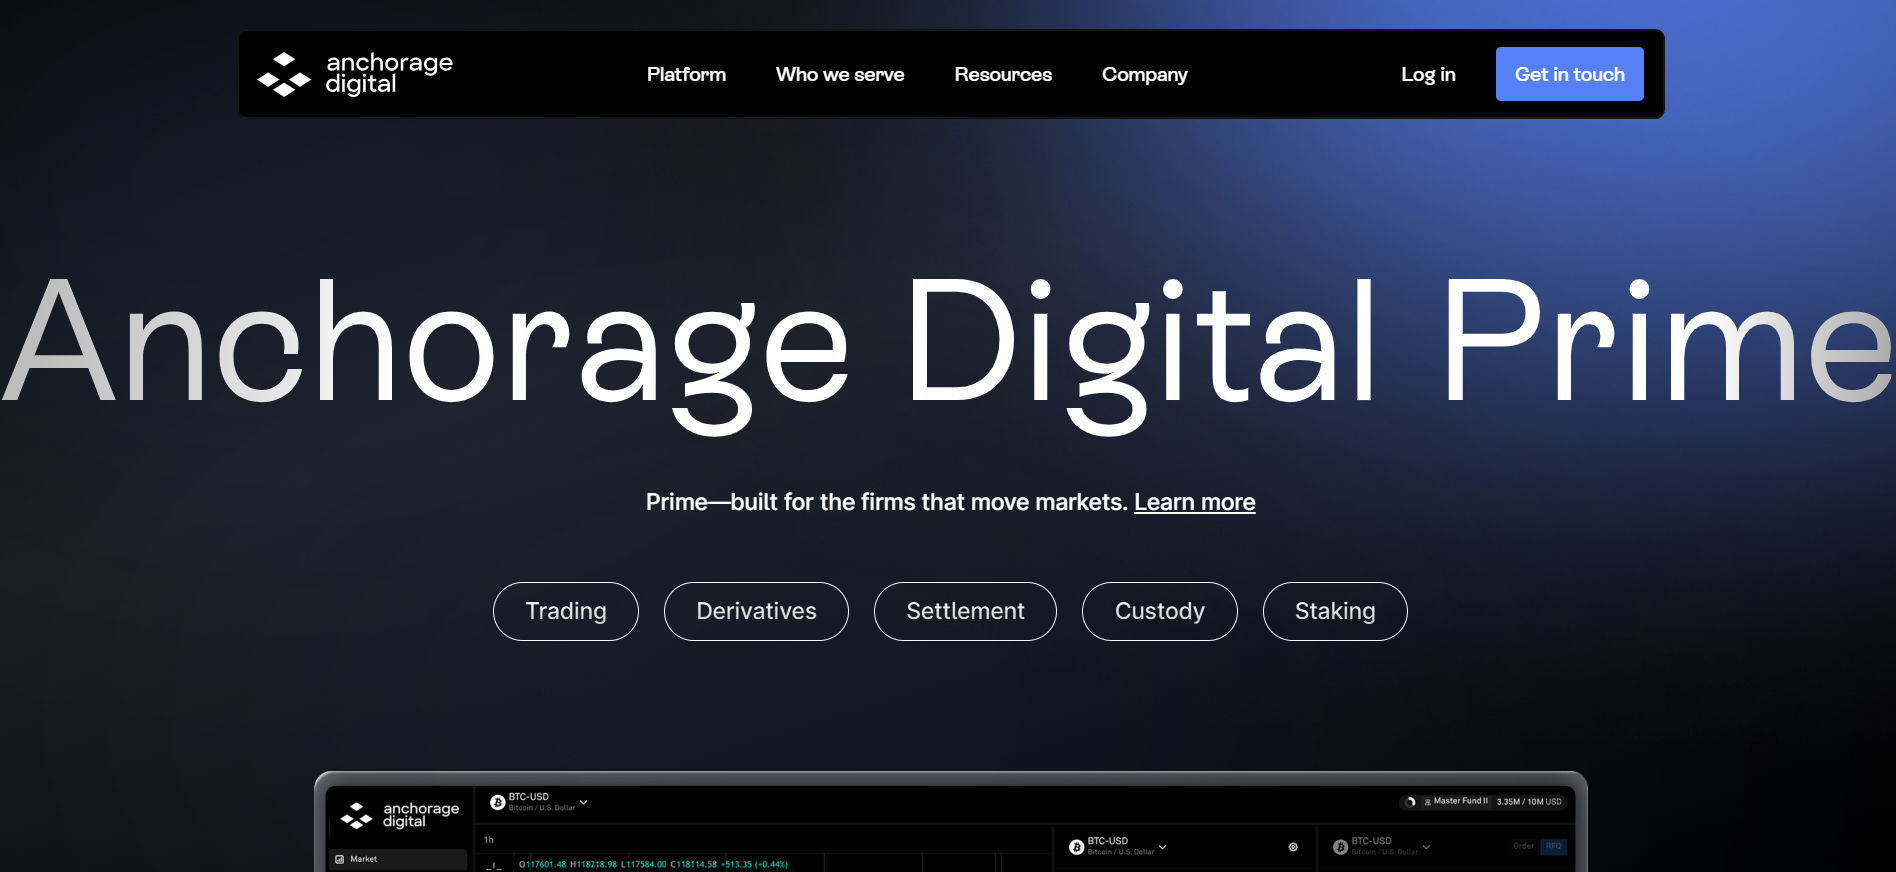Click the Bitcoin icon in middle panel
Screen dimensions: 1896x872
point(1077,847)
